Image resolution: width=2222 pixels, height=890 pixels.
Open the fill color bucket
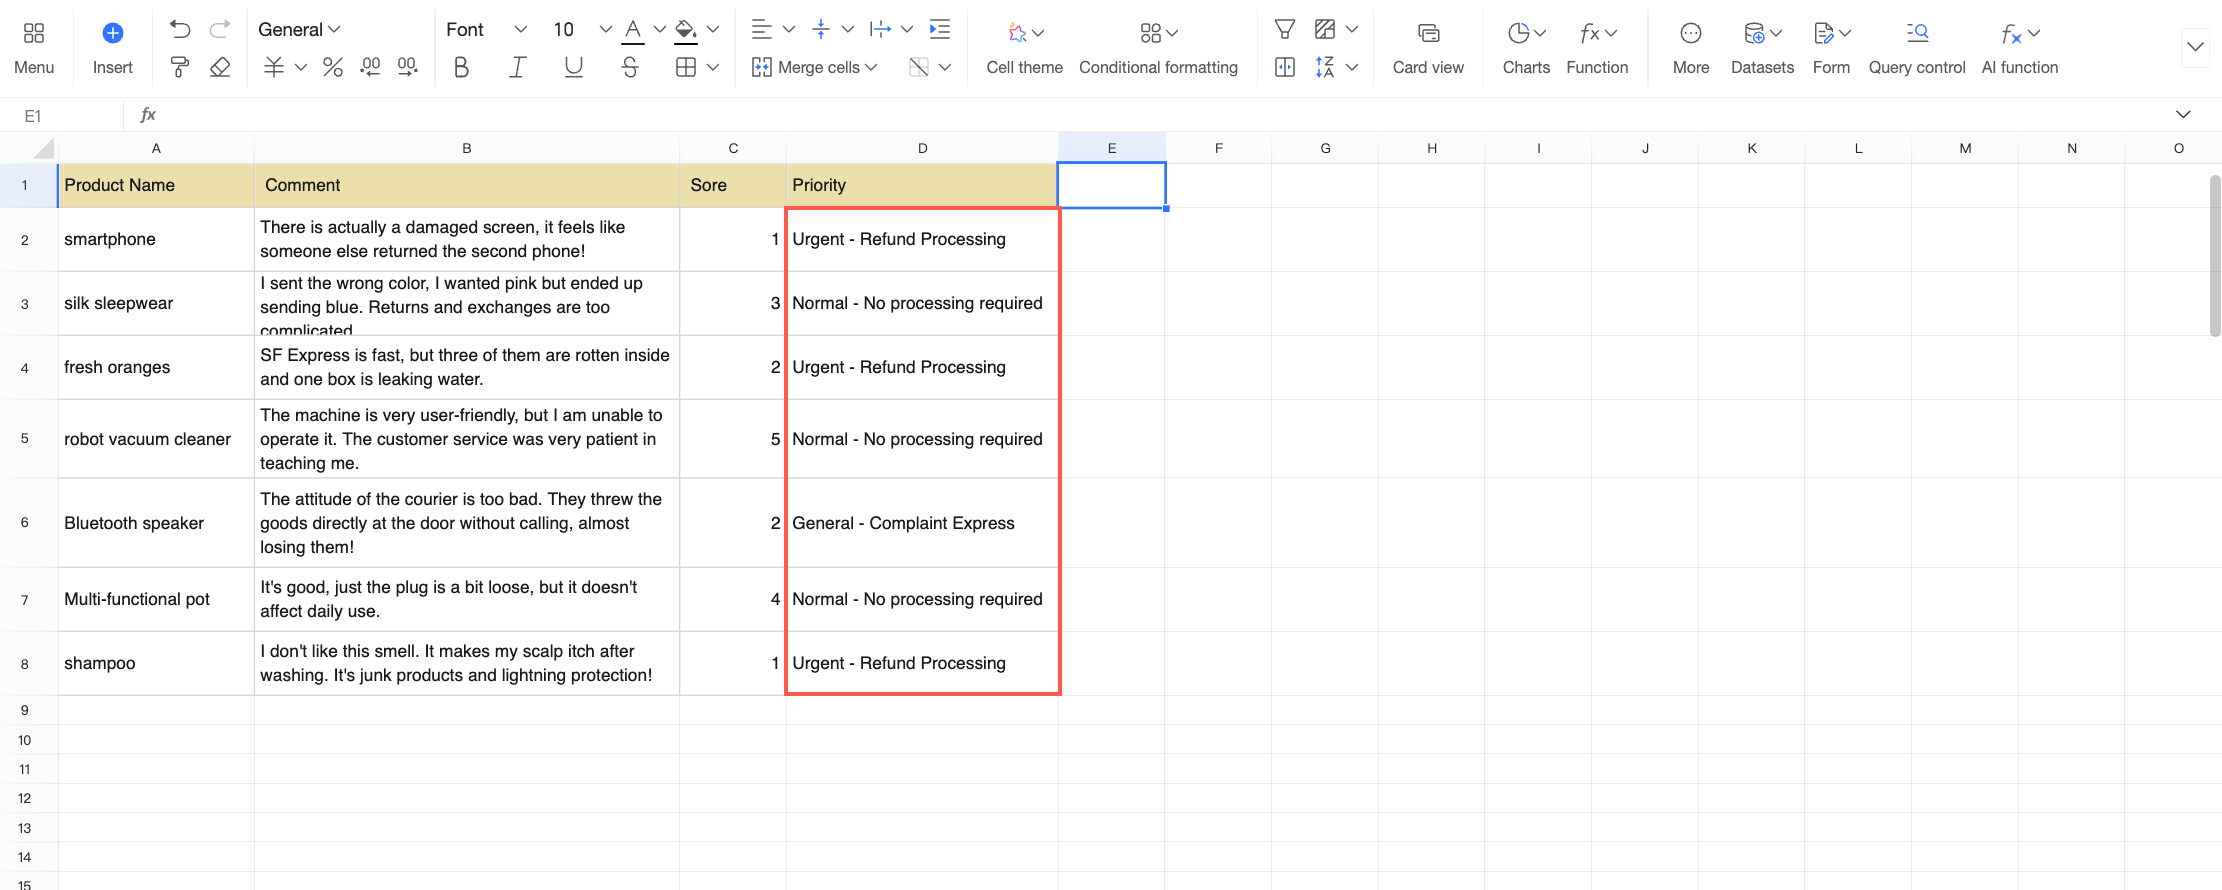coord(686,29)
